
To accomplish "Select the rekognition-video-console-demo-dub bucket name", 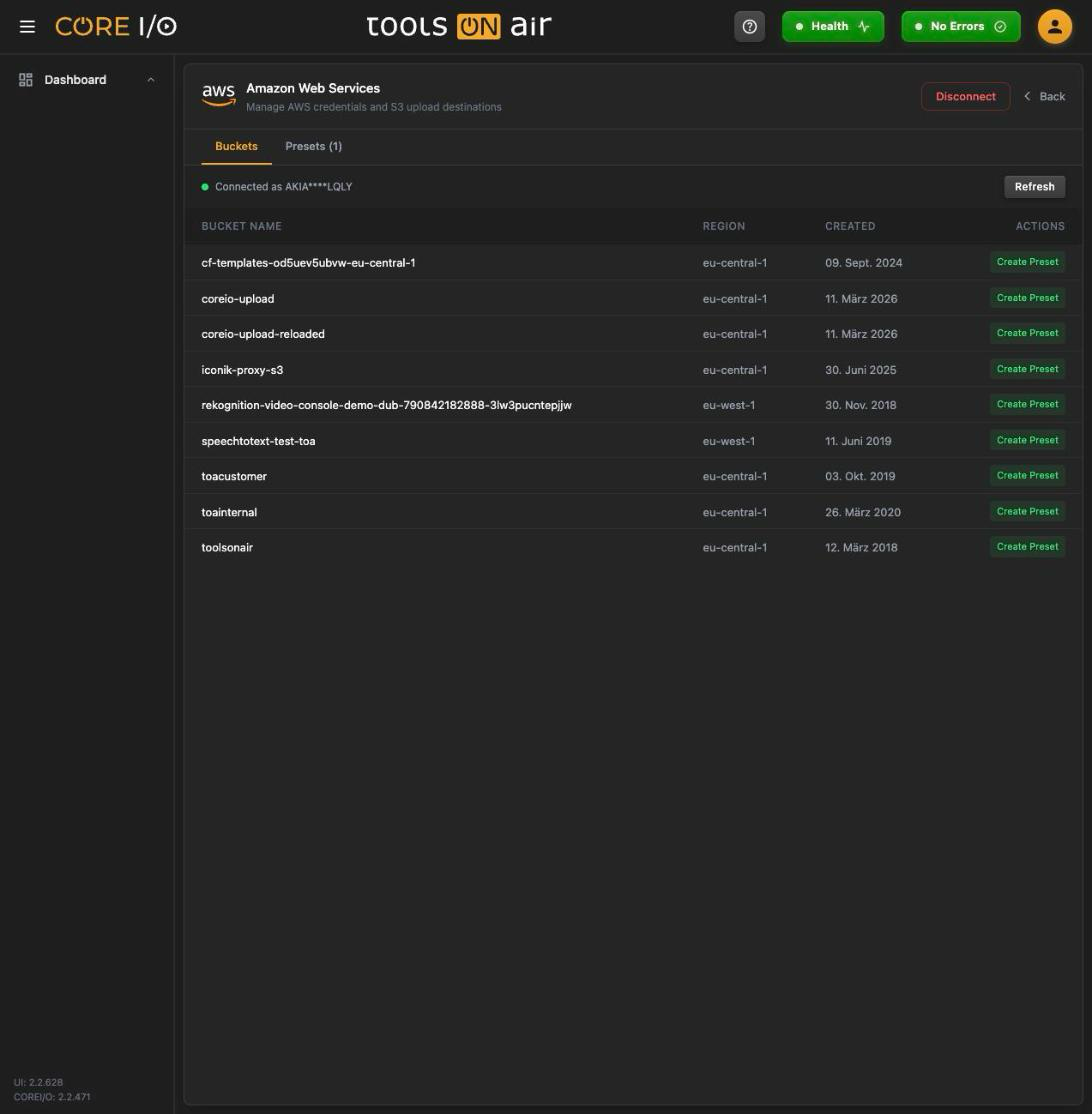I will click(386, 404).
